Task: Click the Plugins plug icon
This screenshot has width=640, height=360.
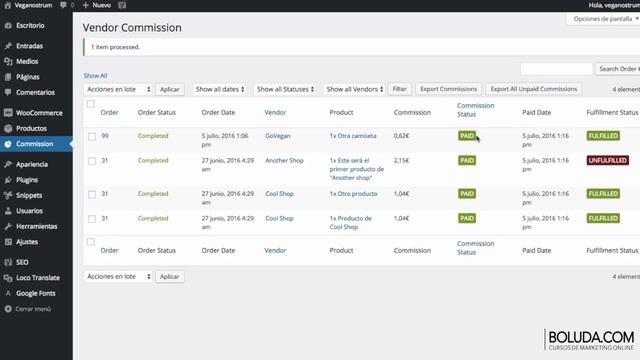Action: (x=8, y=180)
